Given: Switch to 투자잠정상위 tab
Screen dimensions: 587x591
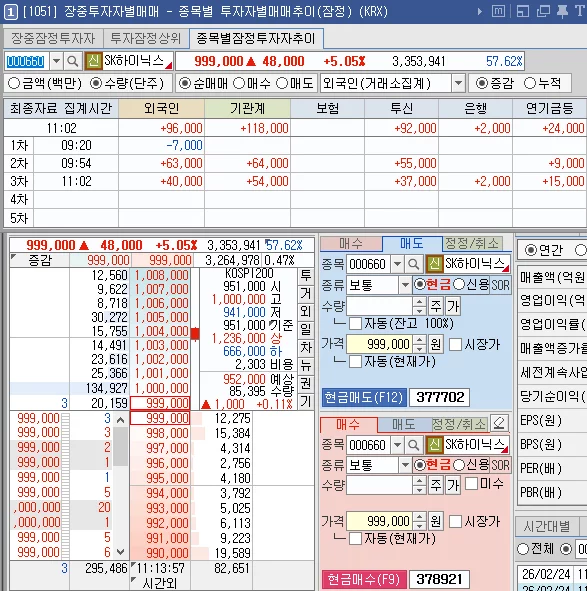Looking at the screenshot, I should pos(146,38).
